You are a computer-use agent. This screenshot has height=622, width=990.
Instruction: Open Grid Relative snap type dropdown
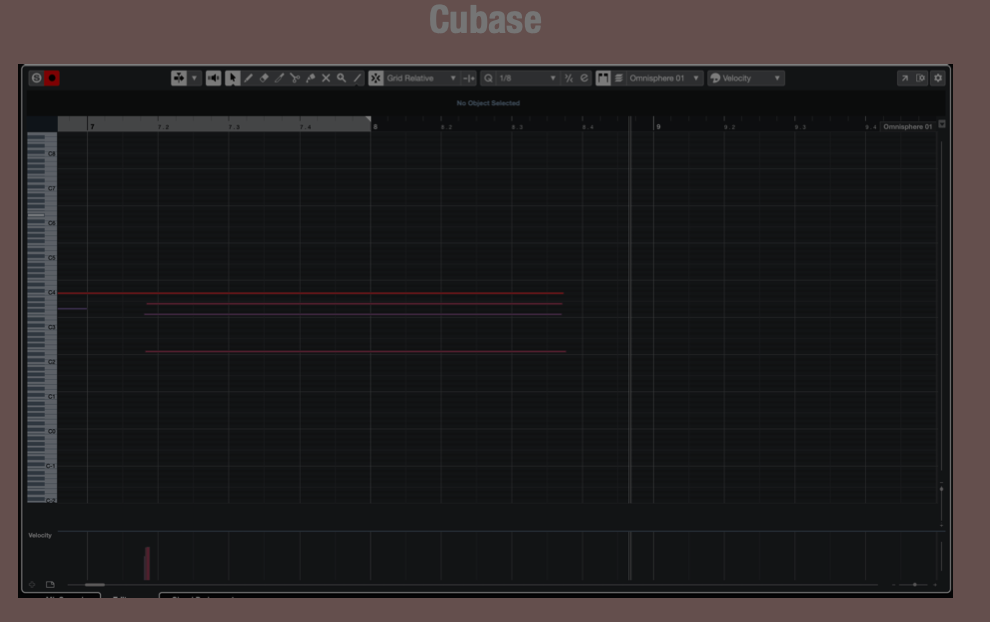421,78
